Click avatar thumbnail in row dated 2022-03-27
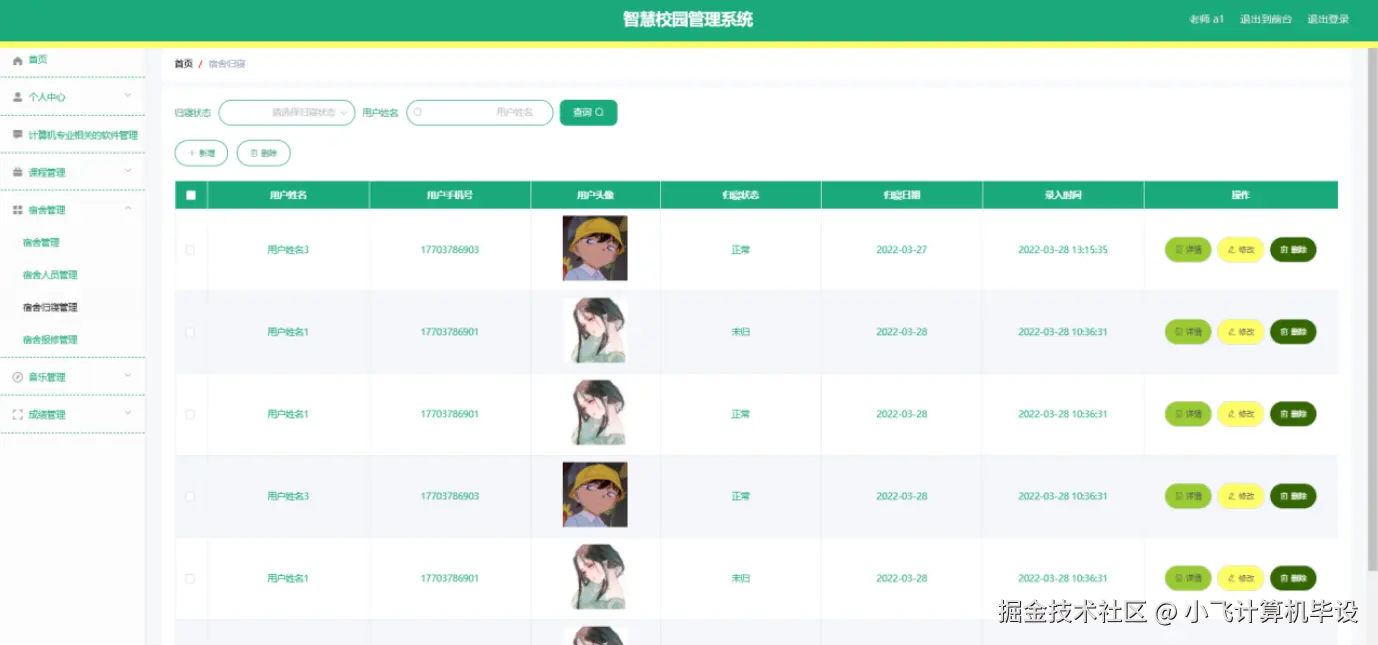 [595, 249]
